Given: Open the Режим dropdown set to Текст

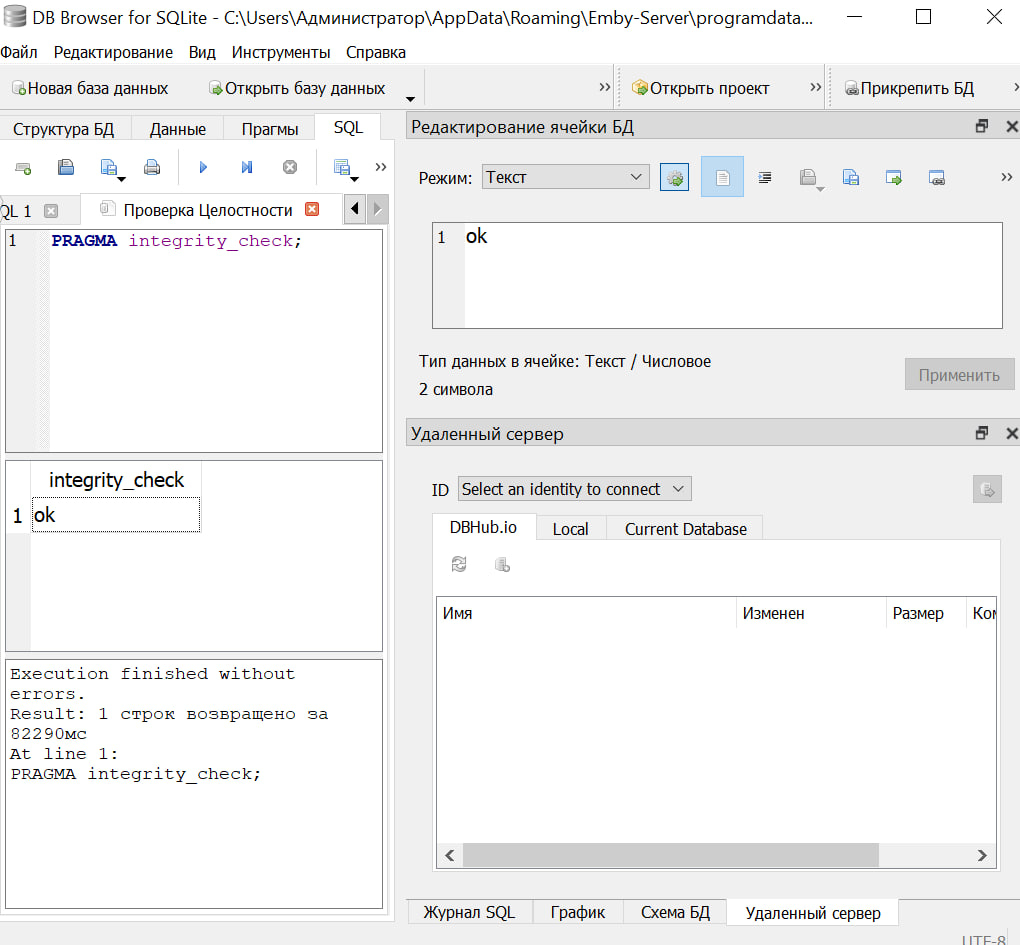Looking at the screenshot, I should pyautogui.click(x=565, y=178).
